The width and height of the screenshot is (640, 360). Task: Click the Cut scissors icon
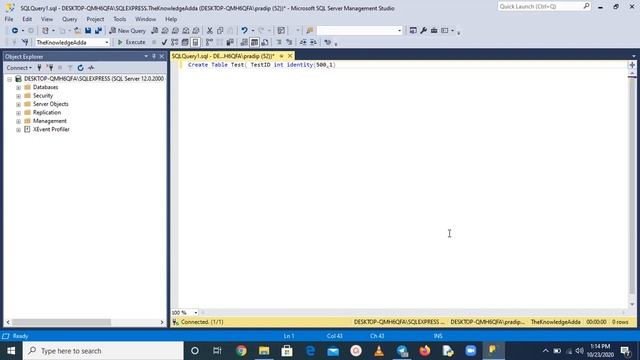210,31
